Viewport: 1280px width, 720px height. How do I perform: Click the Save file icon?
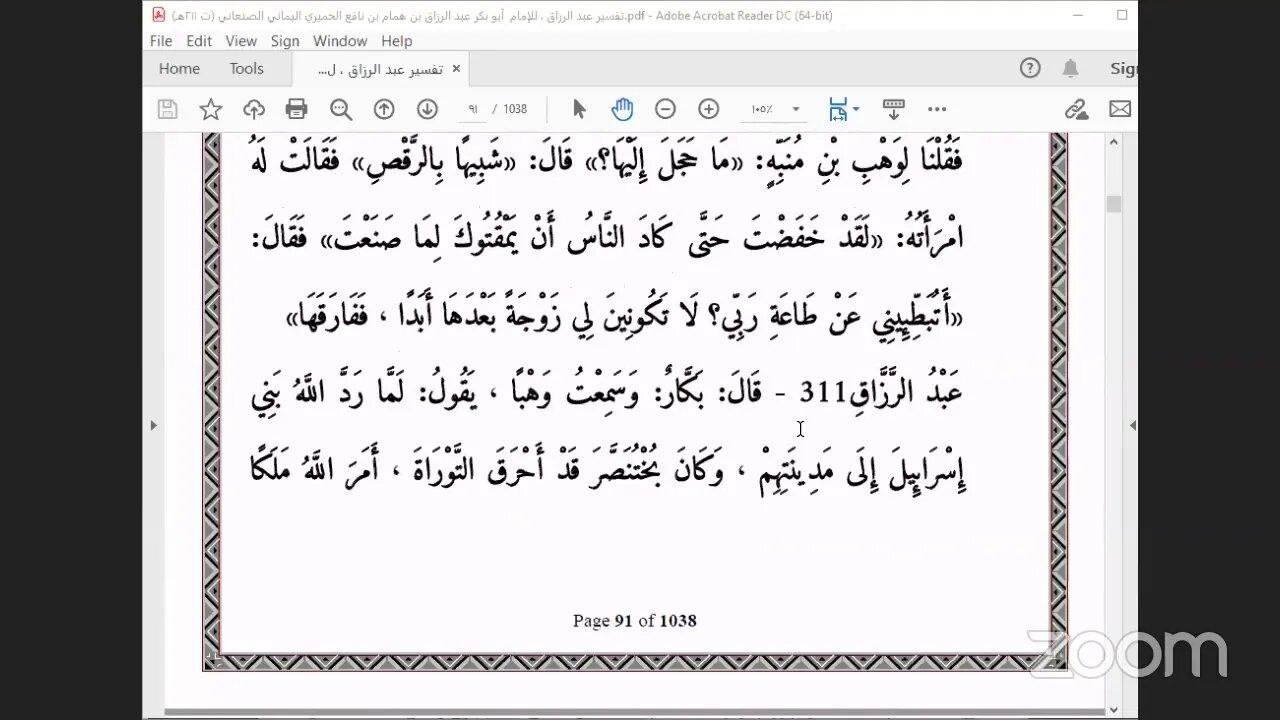pyautogui.click(x=168, y=110)
